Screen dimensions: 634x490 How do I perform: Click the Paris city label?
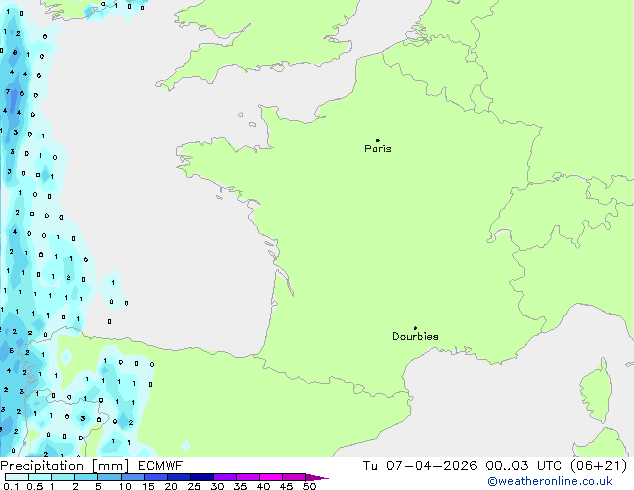point(378,148)
